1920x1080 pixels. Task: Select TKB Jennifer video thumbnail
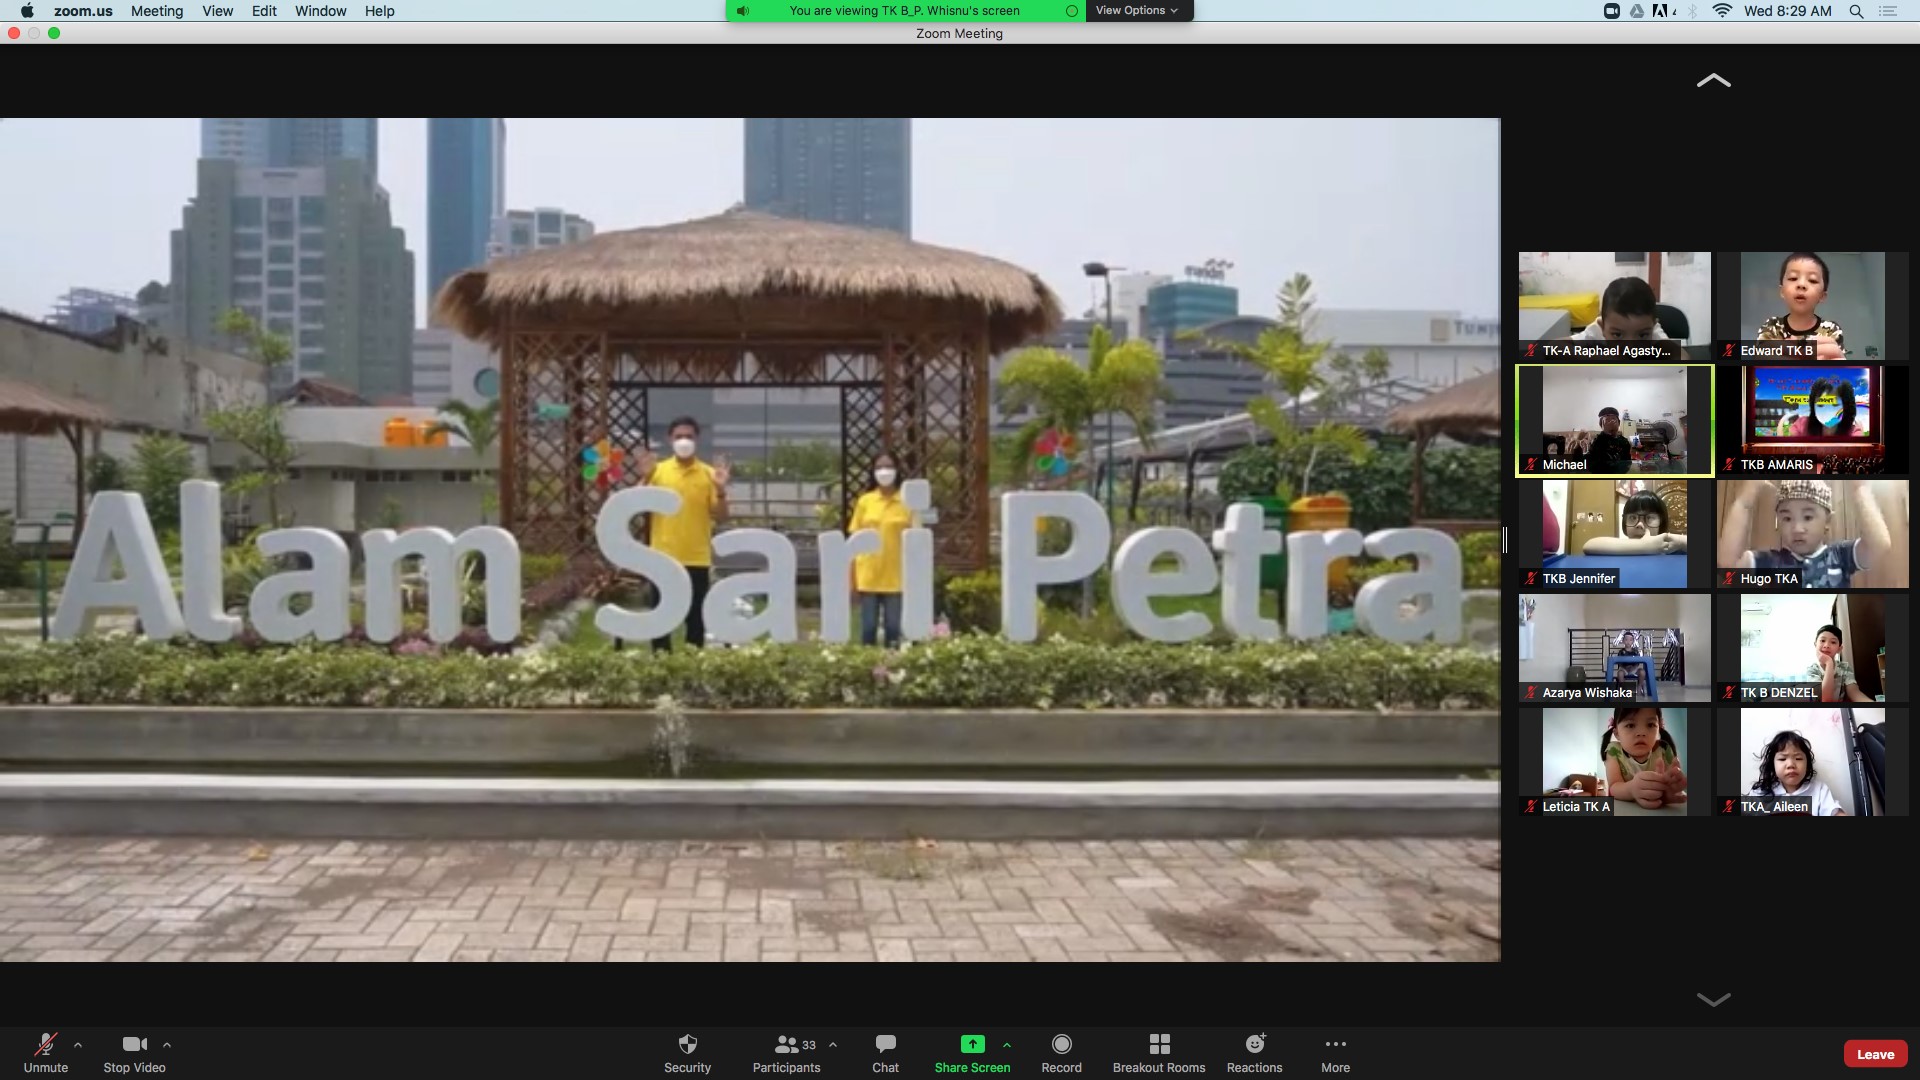(1614, 534)
